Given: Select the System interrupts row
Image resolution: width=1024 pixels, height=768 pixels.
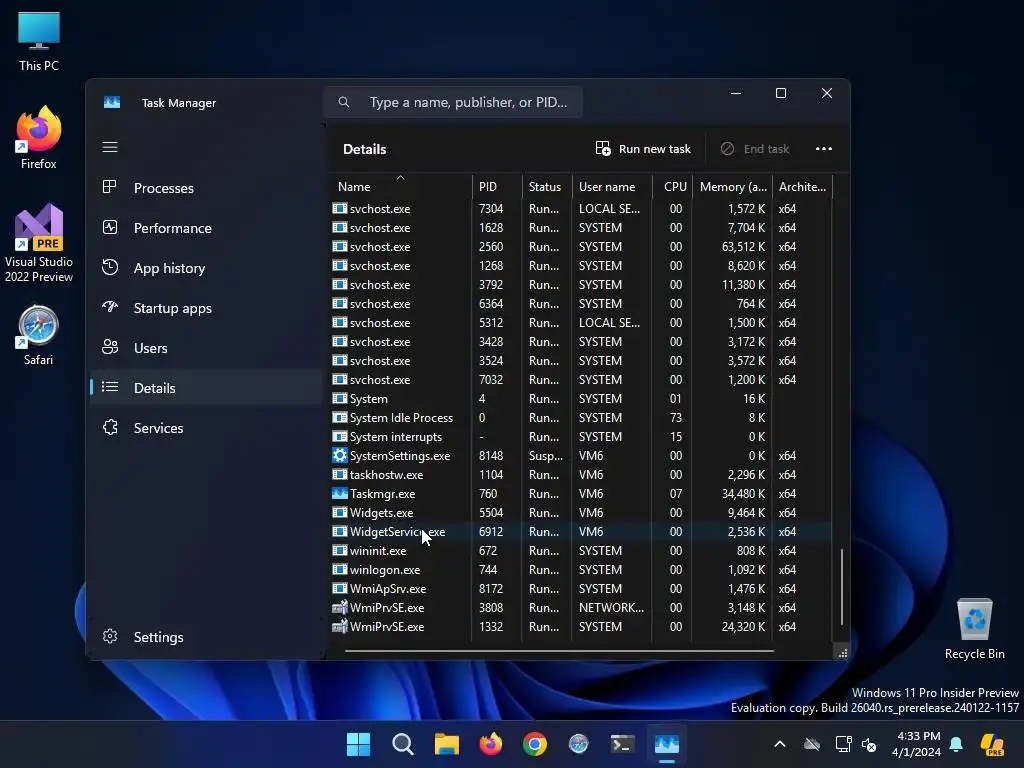Looking at the screenshot, I should (x=581, y=436).
